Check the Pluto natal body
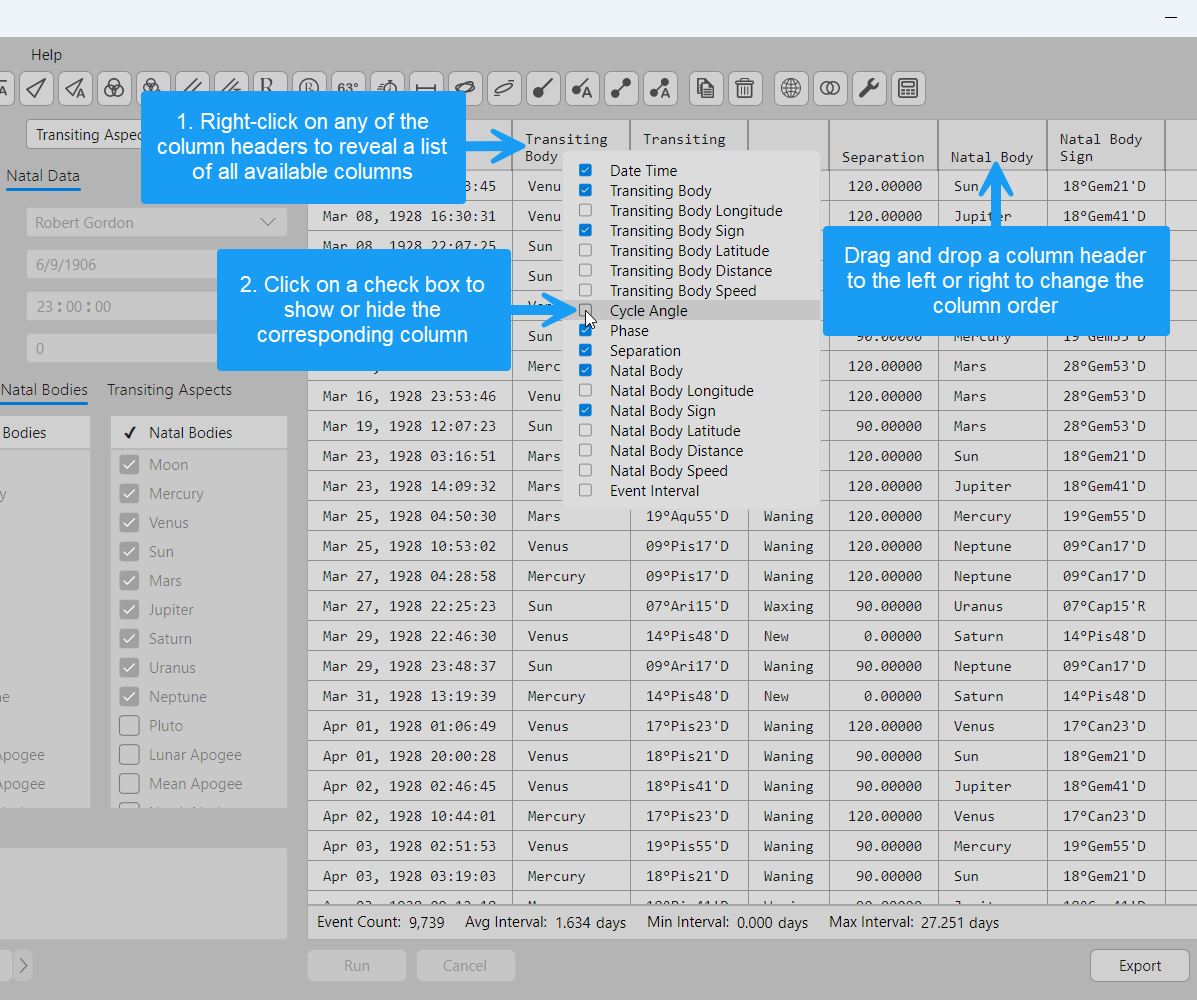 [129, 725]
